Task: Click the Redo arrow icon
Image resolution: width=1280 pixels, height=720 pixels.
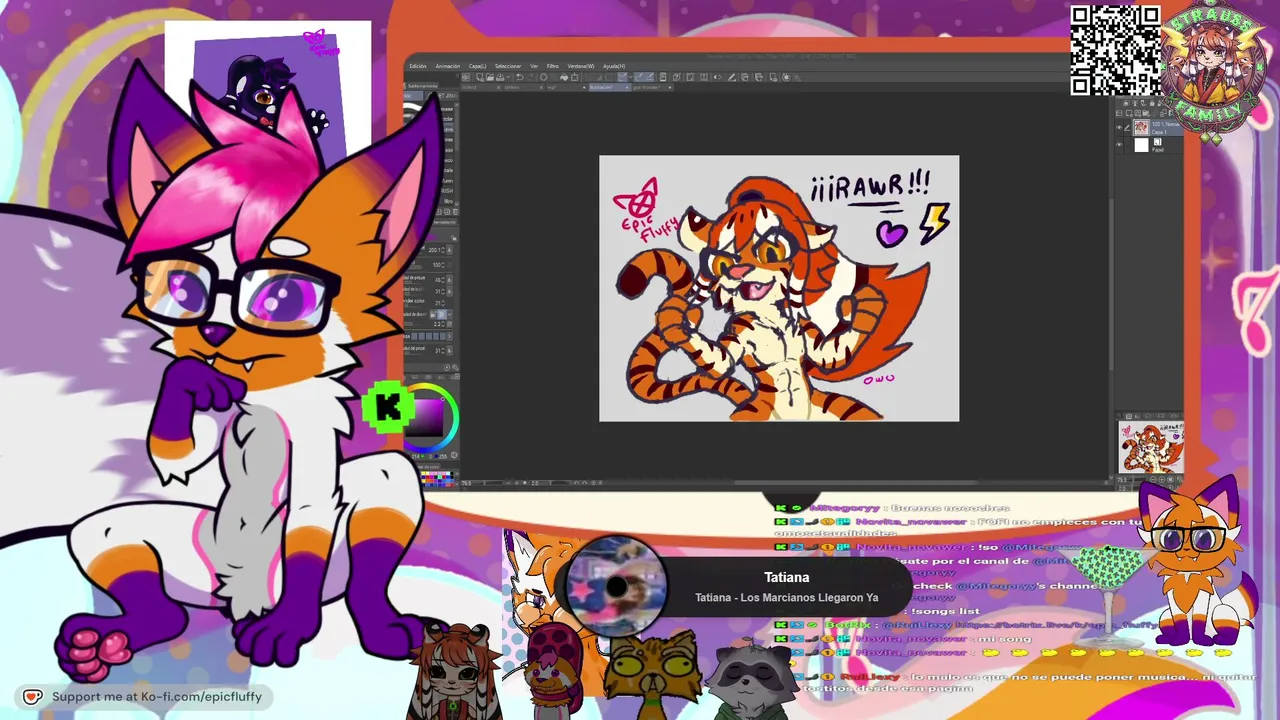Action: coord(530,77)
